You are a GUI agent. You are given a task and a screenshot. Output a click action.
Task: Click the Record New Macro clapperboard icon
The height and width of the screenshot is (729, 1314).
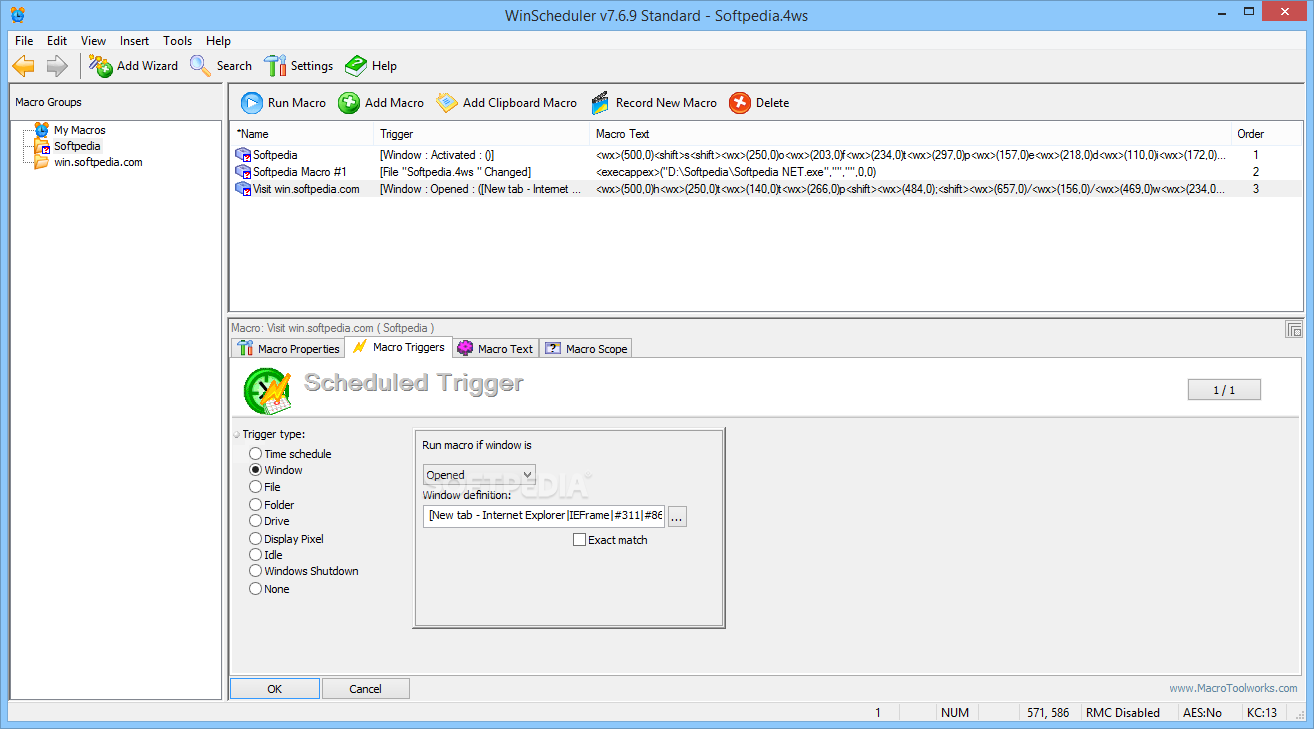coord(600,103)
